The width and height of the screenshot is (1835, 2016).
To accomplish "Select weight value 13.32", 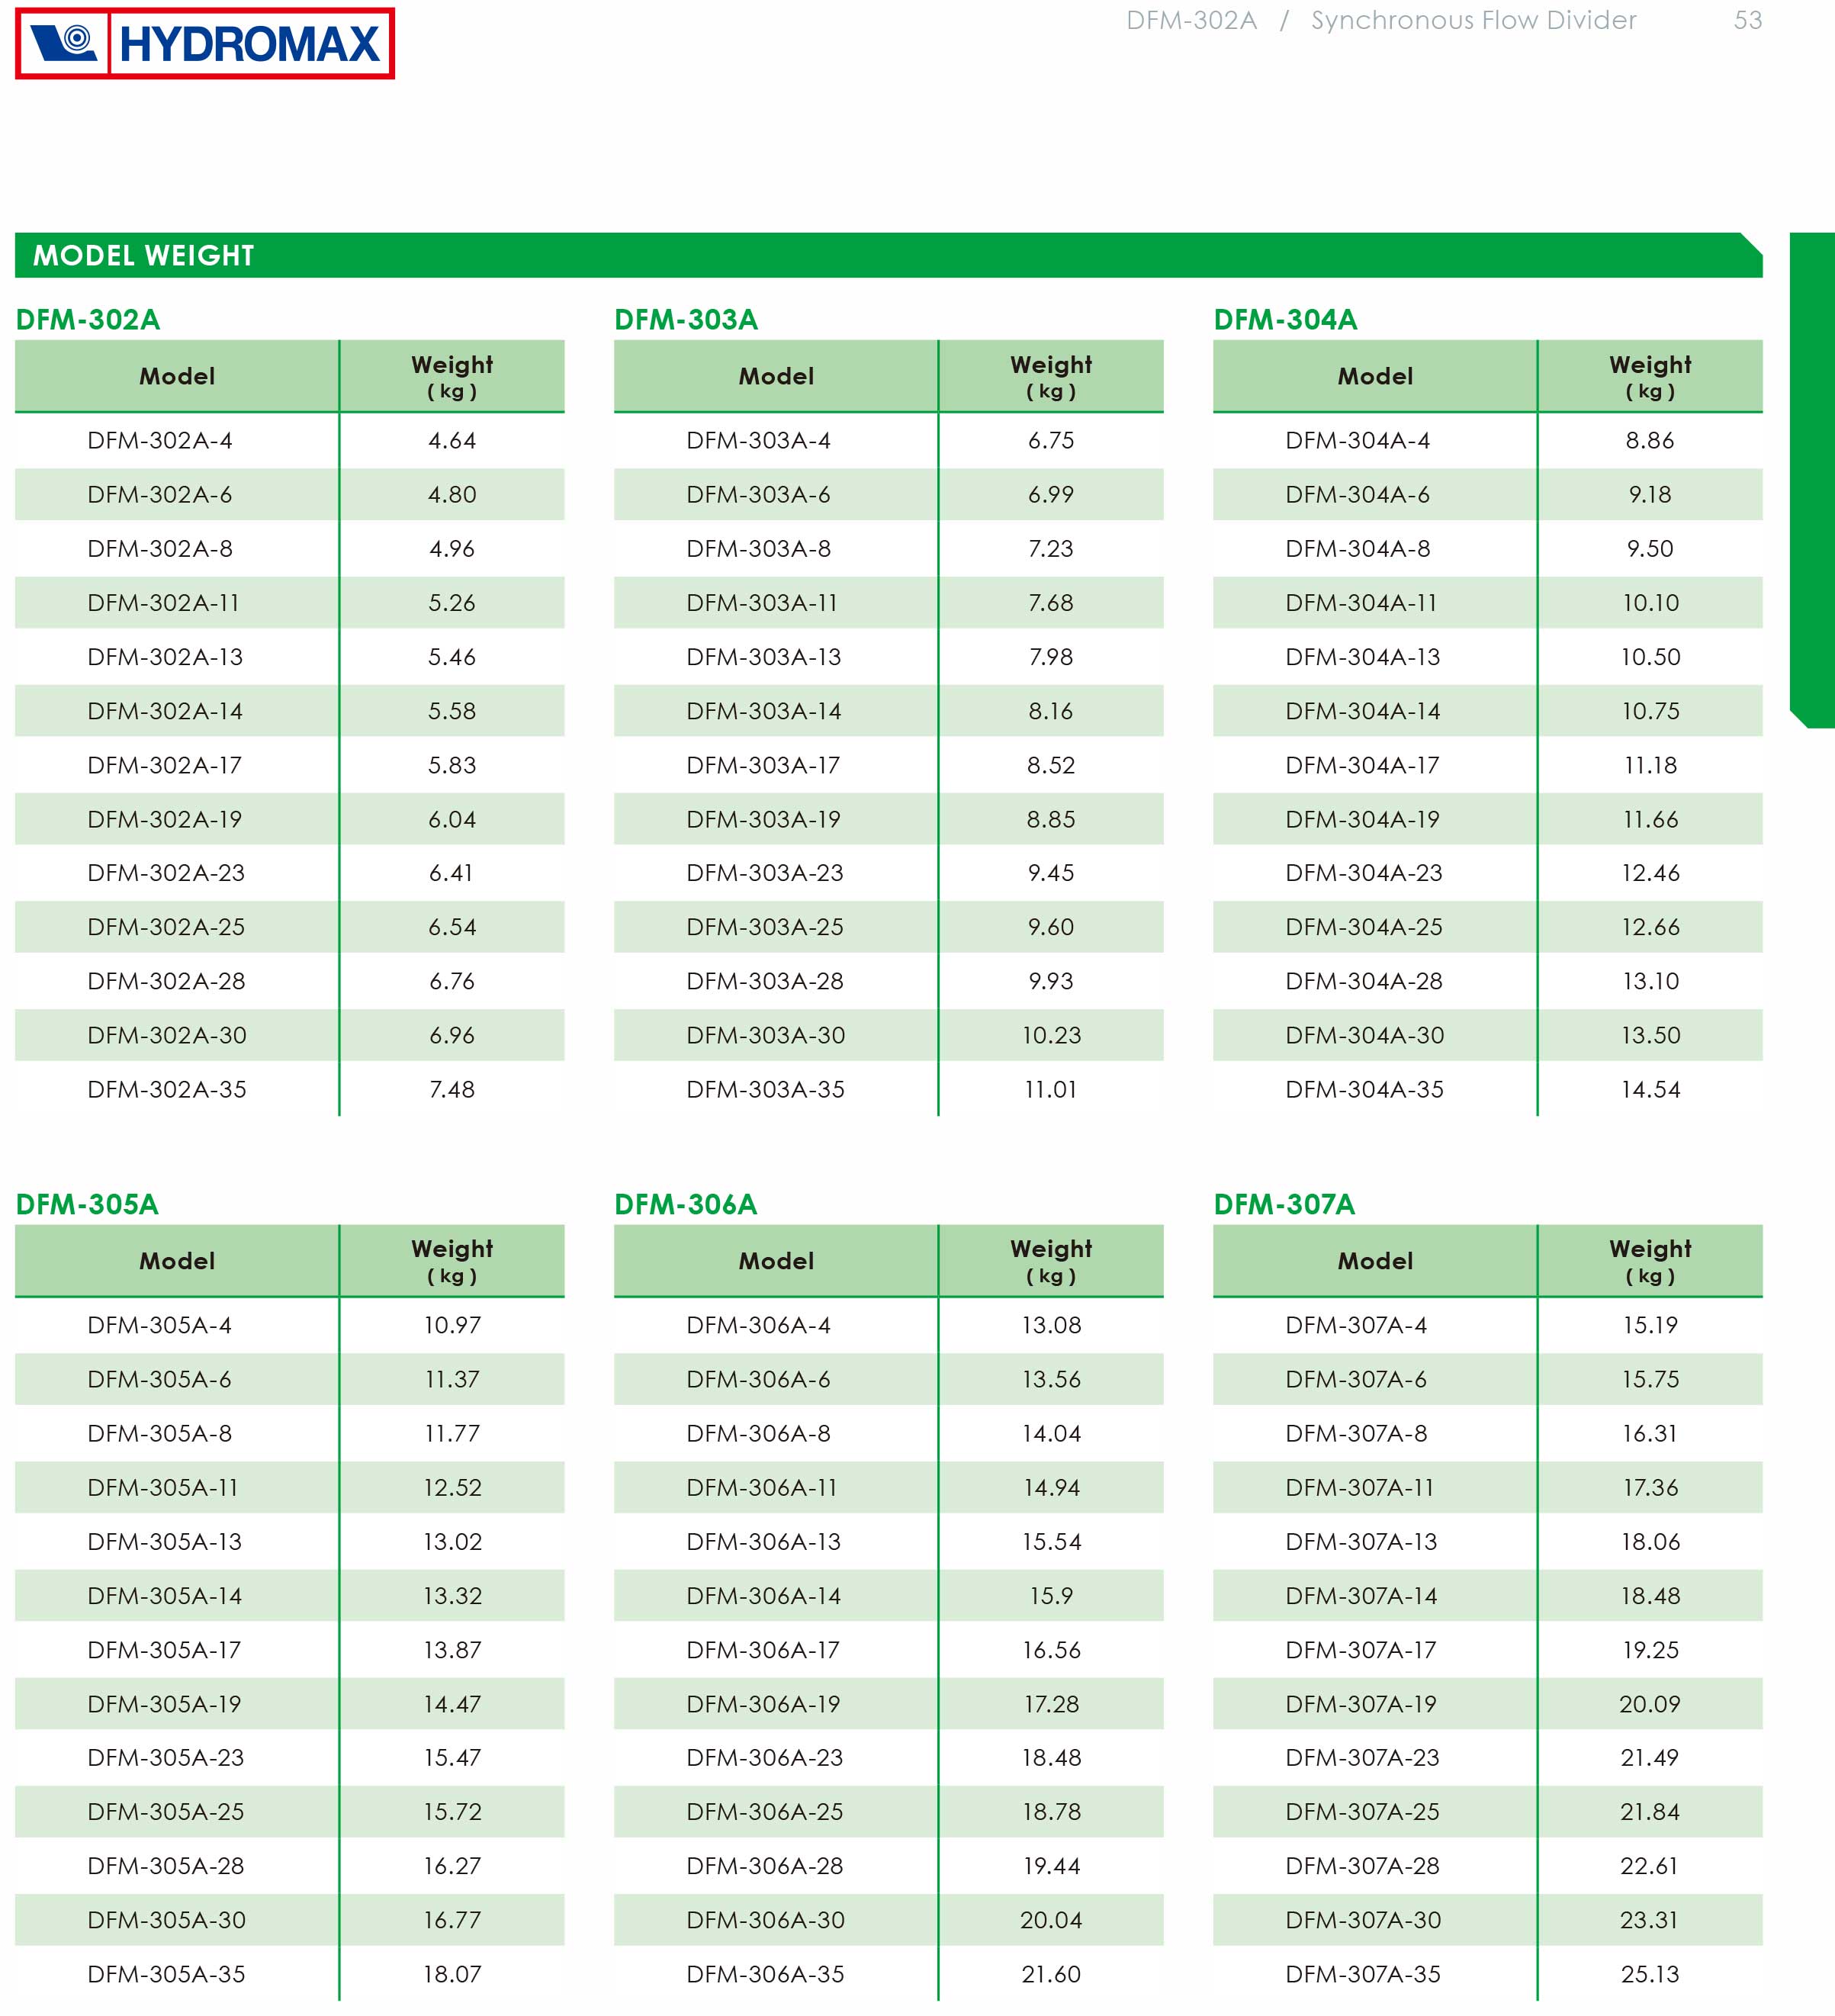I will pyautogui.click(x=452, y=1596).
